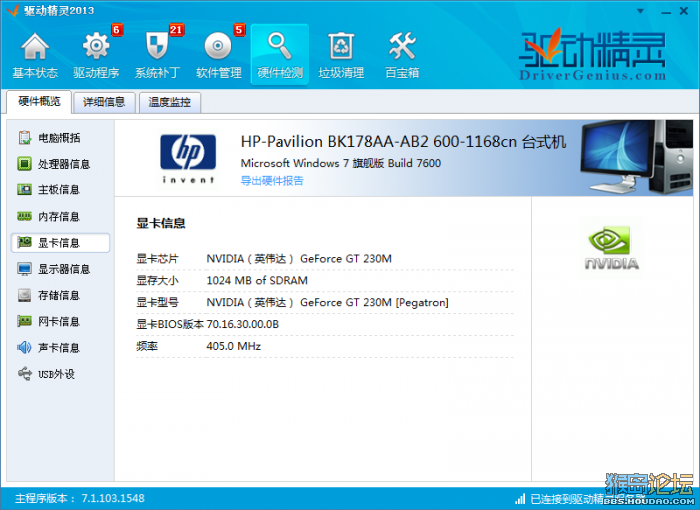Open the 百宝箱 tools icon
Image resolution: width=700 pixels, height=510 pixels.
coord(402,46)
